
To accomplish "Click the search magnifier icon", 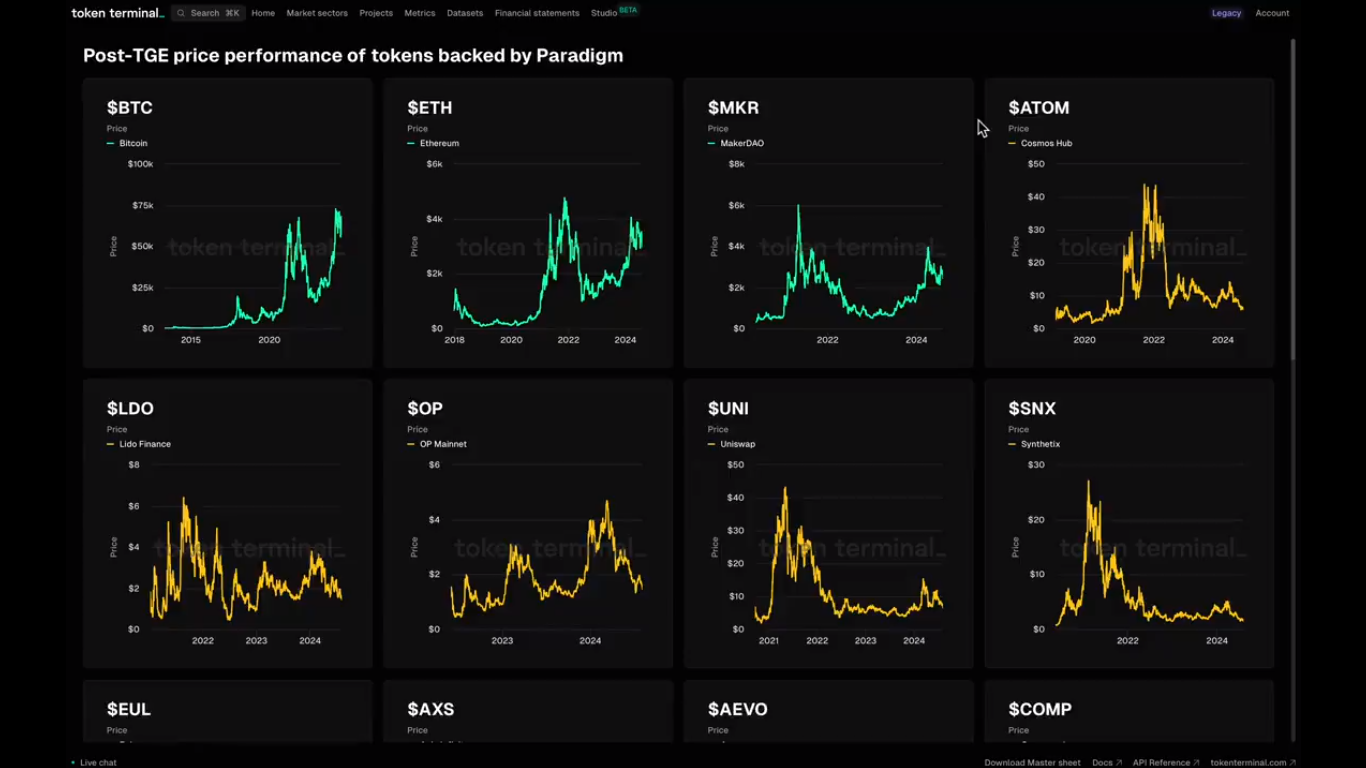I will pos(181,13).
